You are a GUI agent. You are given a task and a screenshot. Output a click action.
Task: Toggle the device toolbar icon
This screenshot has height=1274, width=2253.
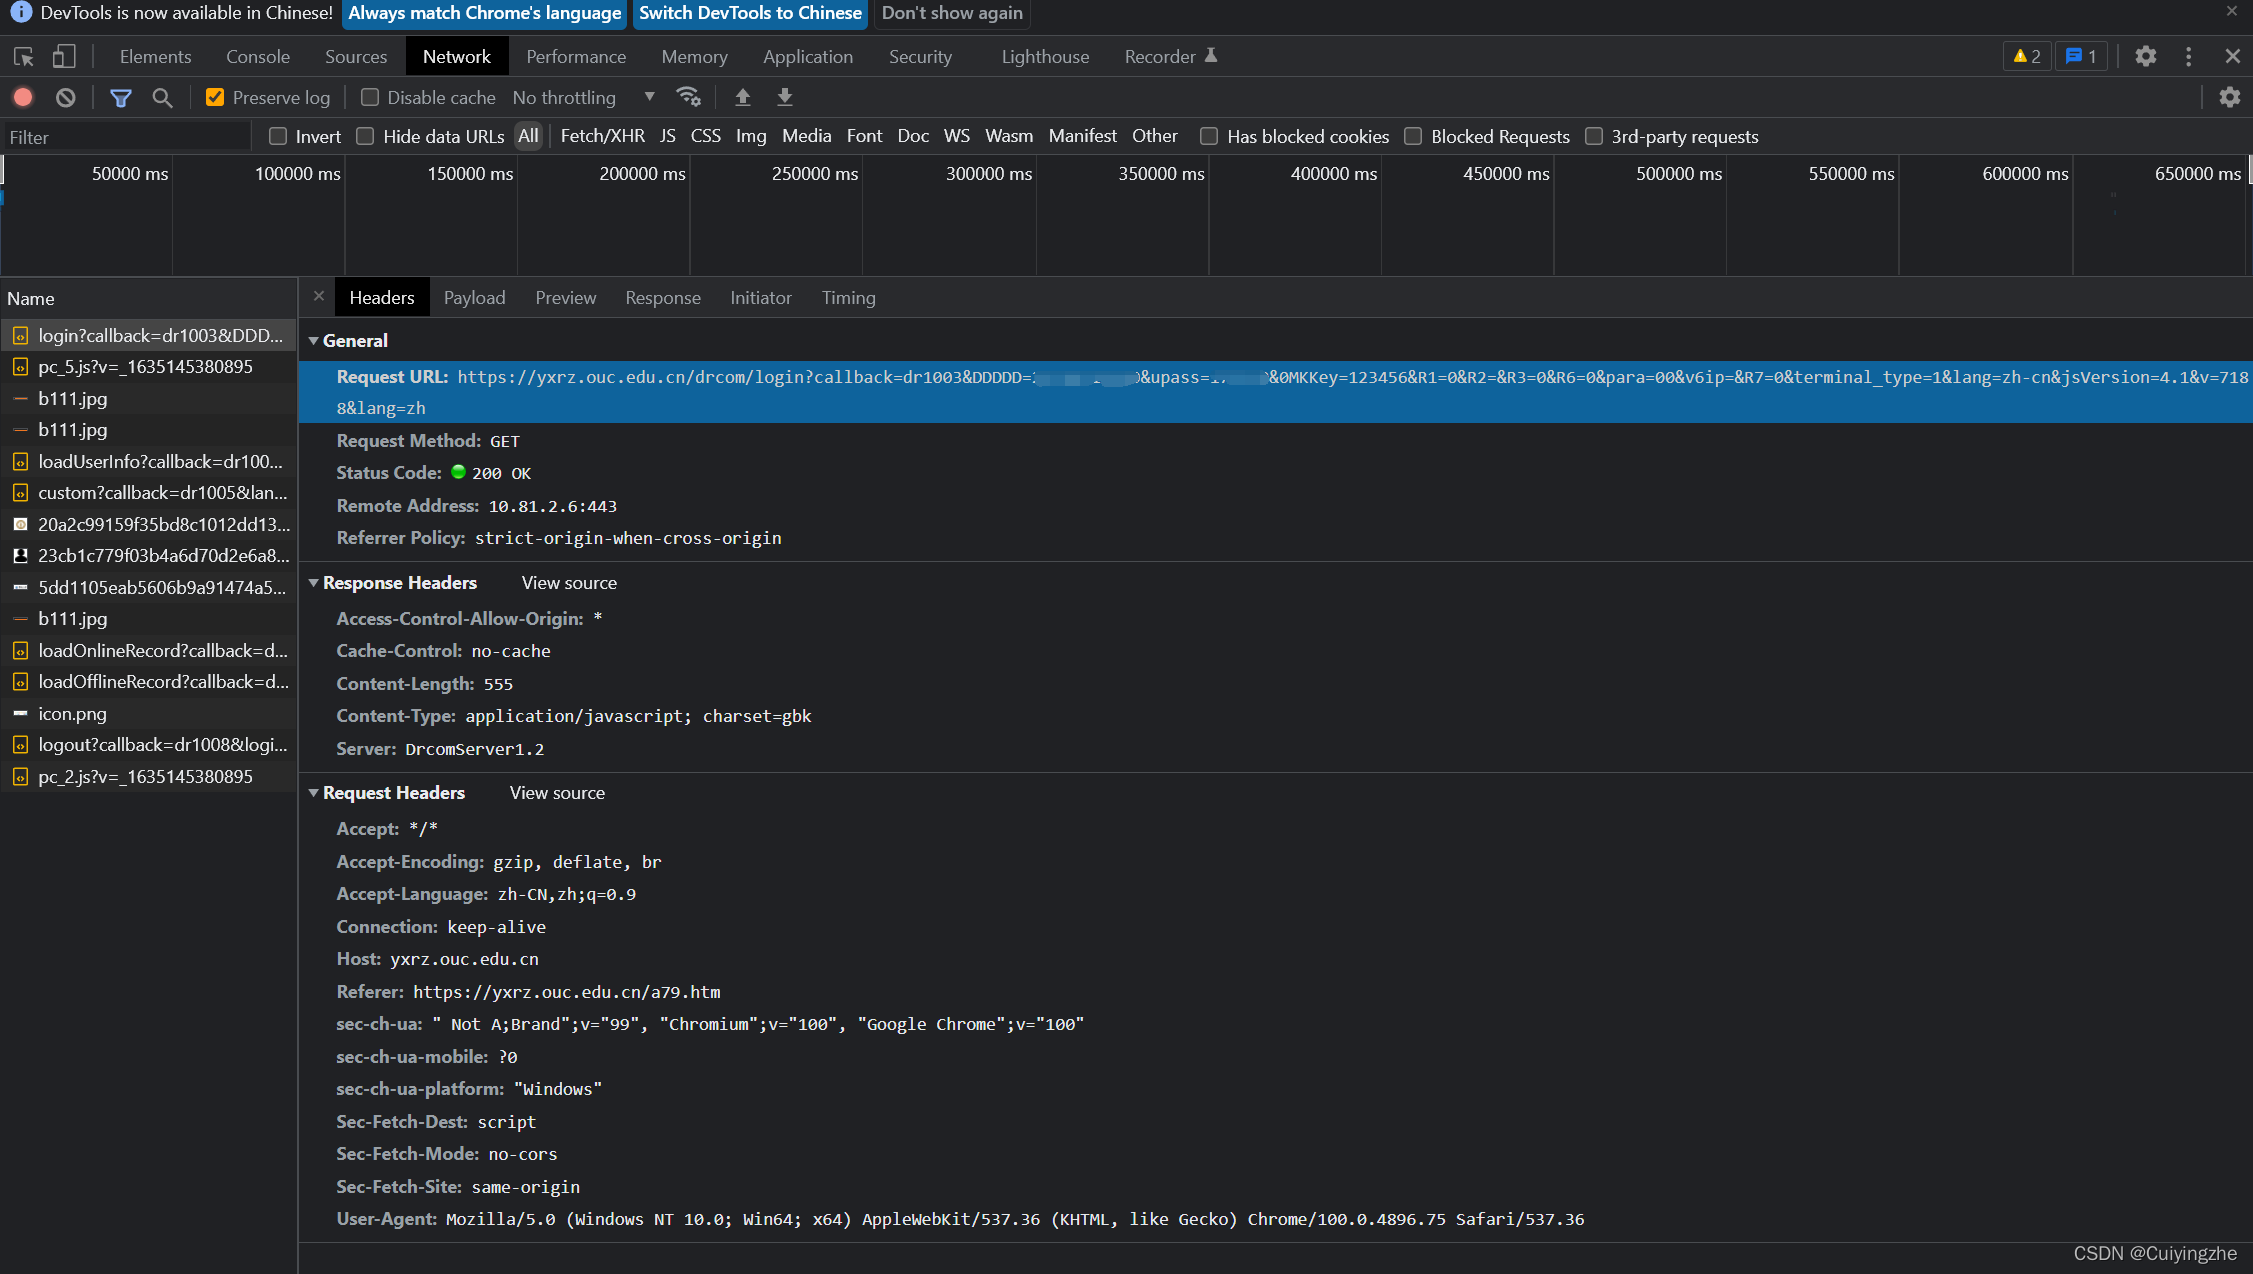pos(64,57)
